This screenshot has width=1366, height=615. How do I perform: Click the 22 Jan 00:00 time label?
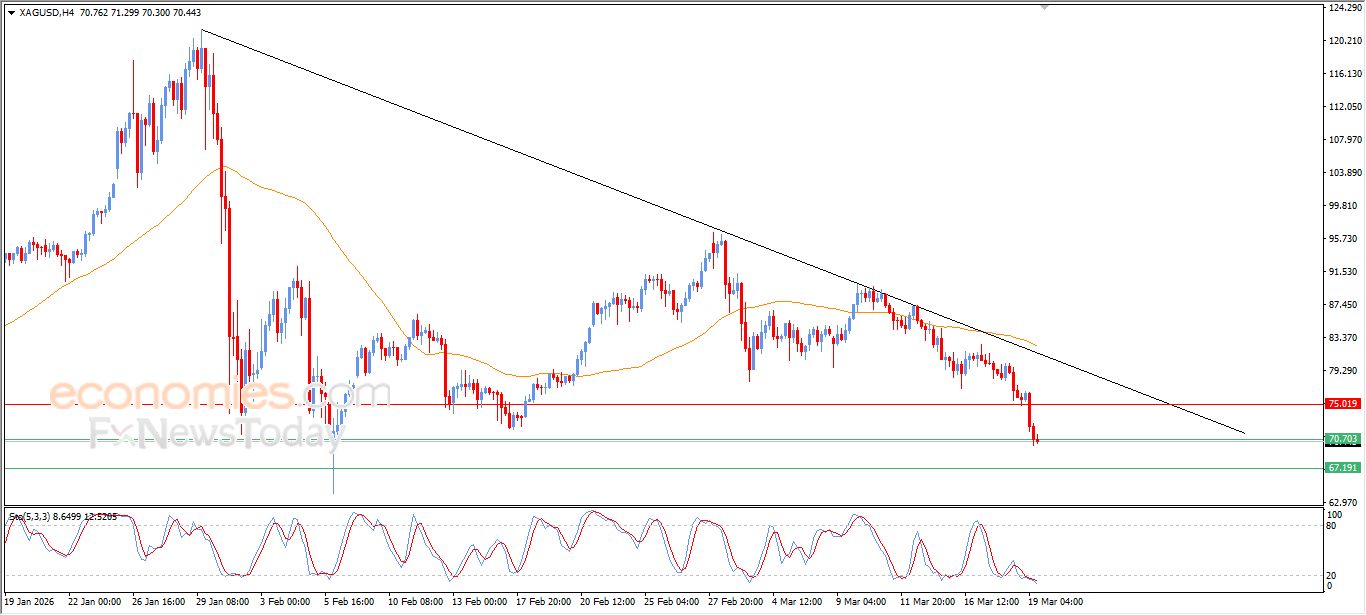(95, 602)
